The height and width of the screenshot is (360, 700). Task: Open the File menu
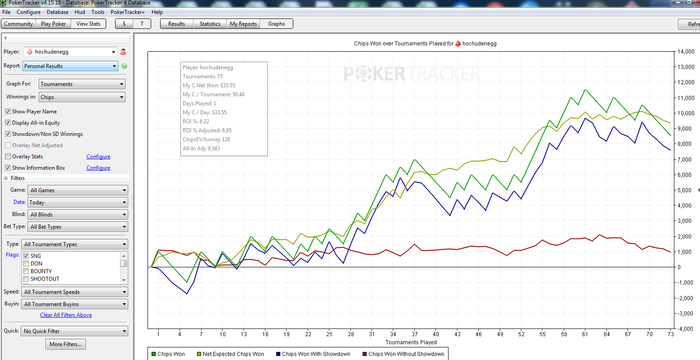pos(6,12)
